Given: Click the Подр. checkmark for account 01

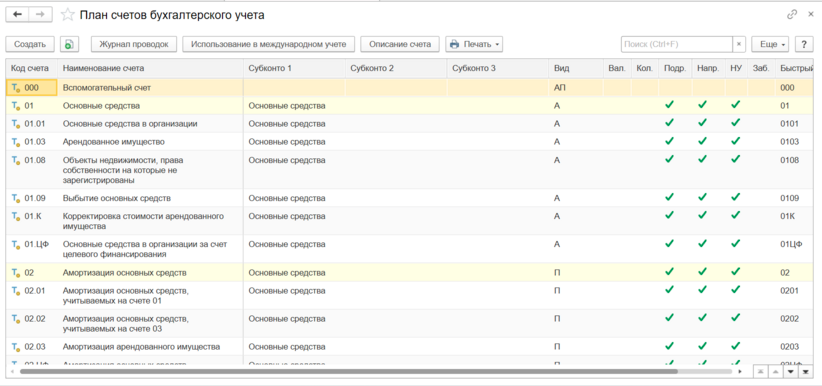Looking at the screenshot, I should [669, 105].
